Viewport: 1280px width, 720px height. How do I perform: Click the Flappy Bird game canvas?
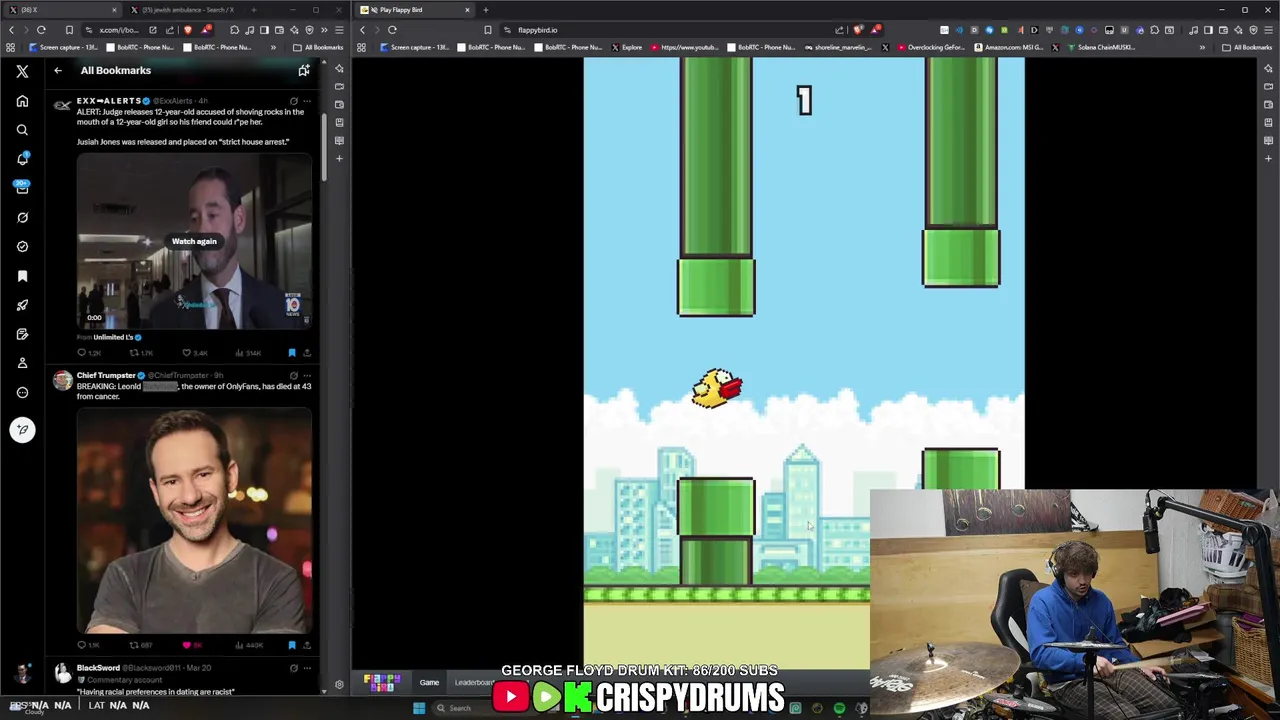[x=804, y=363]
